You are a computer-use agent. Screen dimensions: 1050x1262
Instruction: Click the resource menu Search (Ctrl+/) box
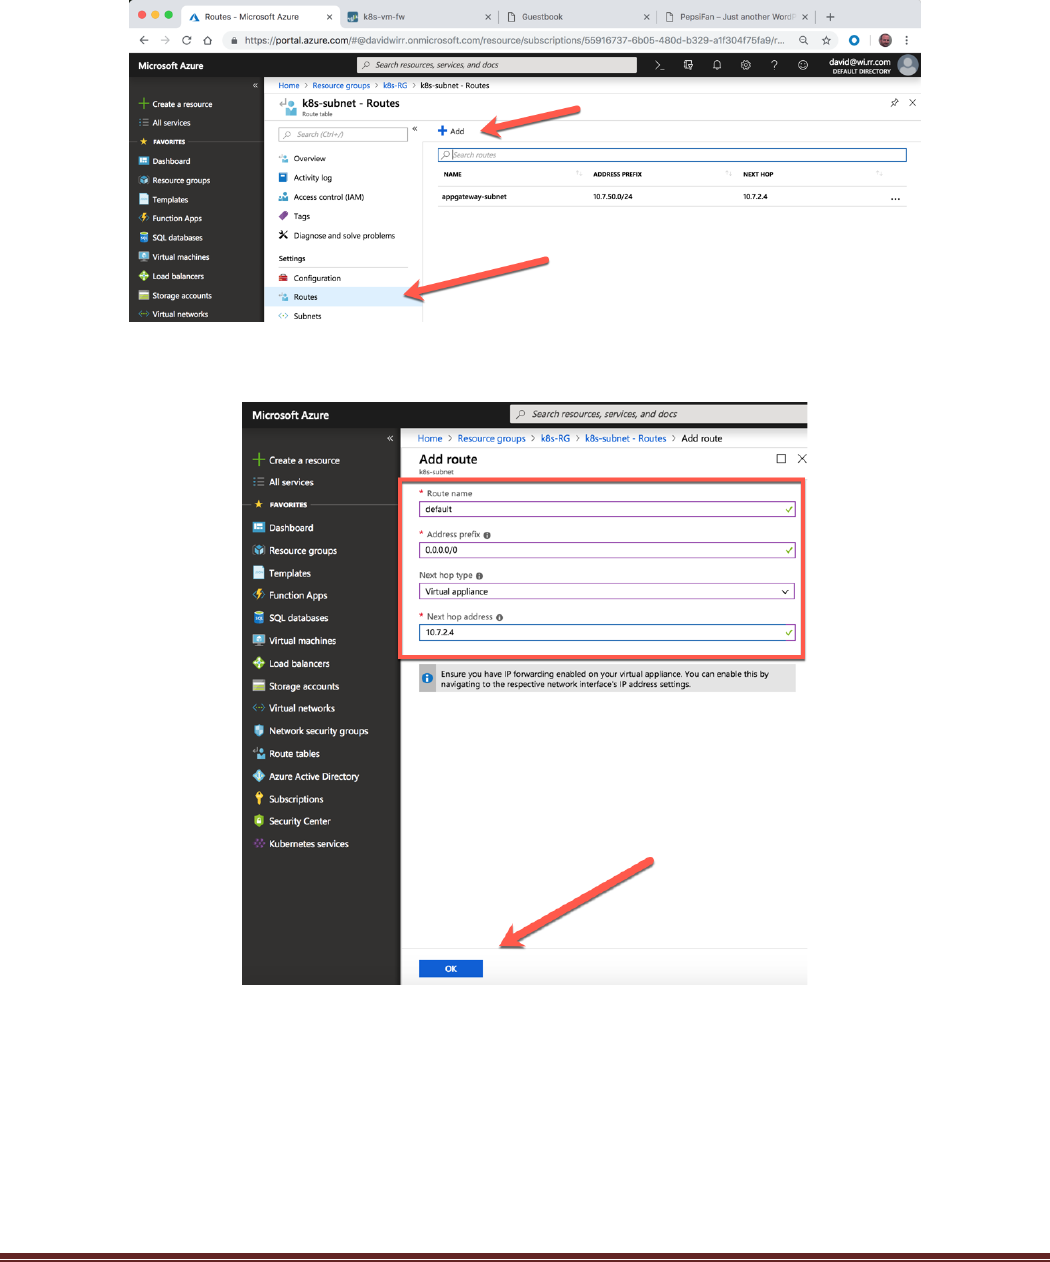[x=343, y=134]
